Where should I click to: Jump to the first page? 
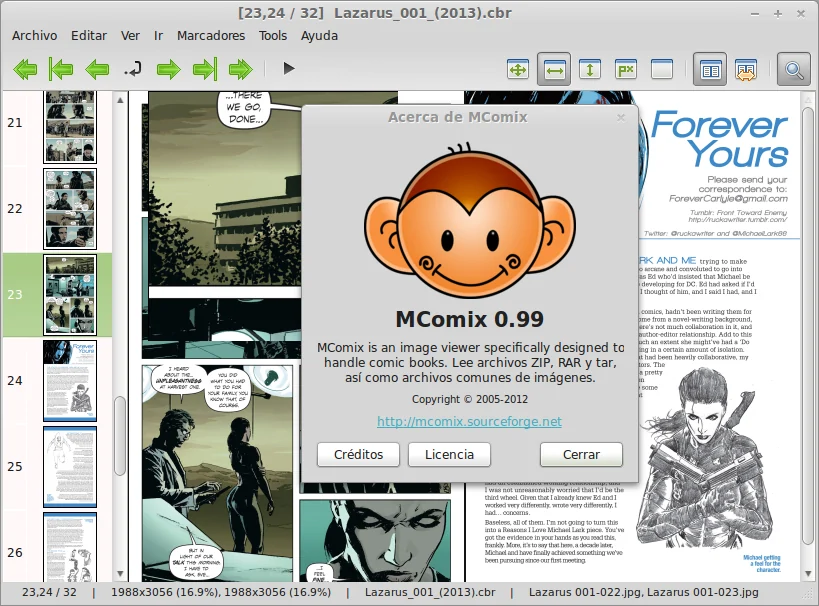61,69
